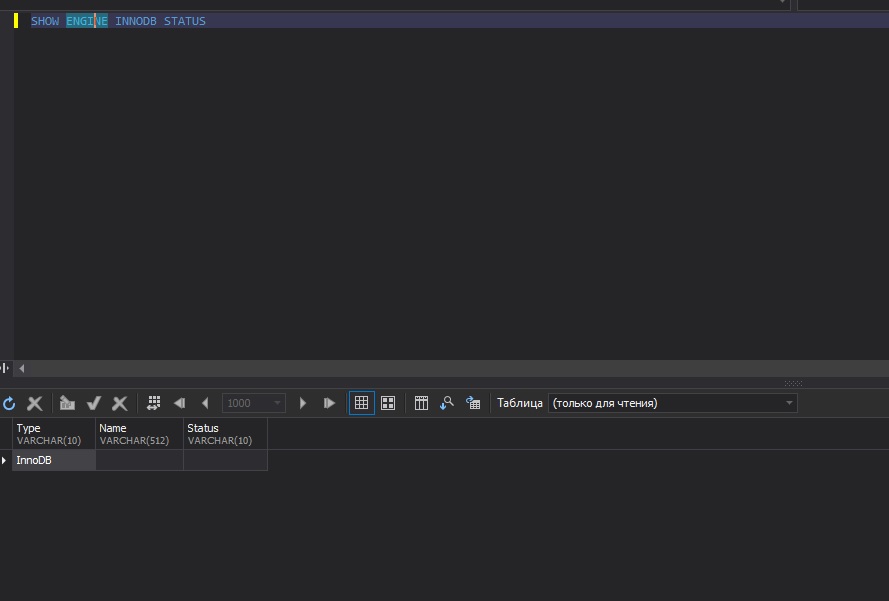The image size is (889, 601).
Task: Switch to card view mode
Action: click(x=388, y=403)
